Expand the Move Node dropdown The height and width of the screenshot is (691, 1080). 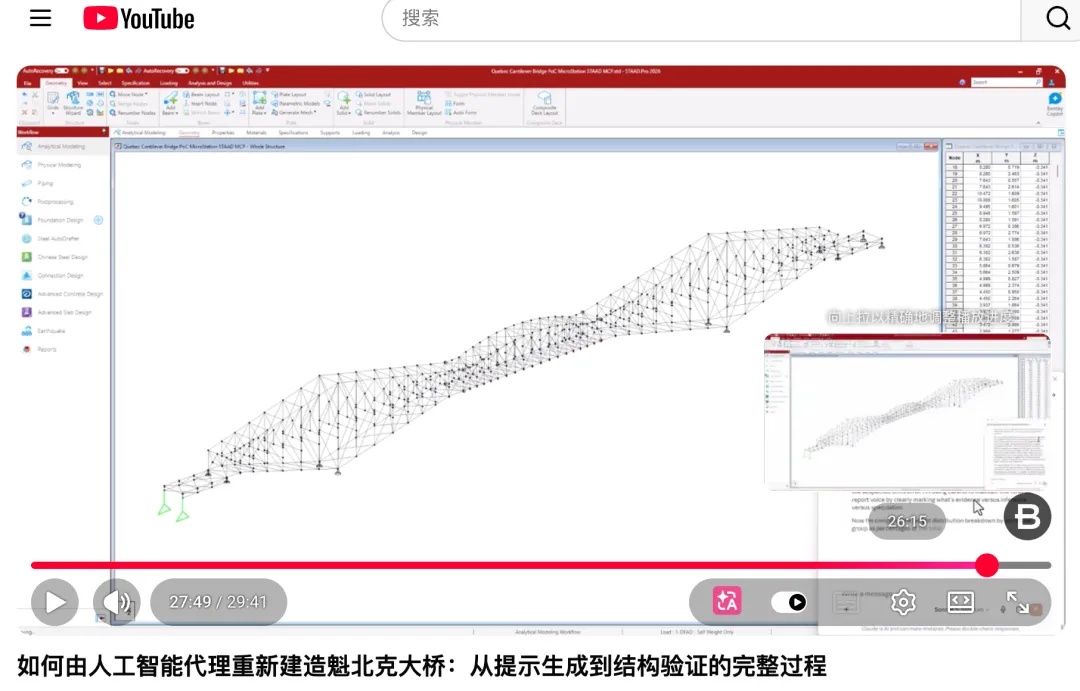click(129, 94)
